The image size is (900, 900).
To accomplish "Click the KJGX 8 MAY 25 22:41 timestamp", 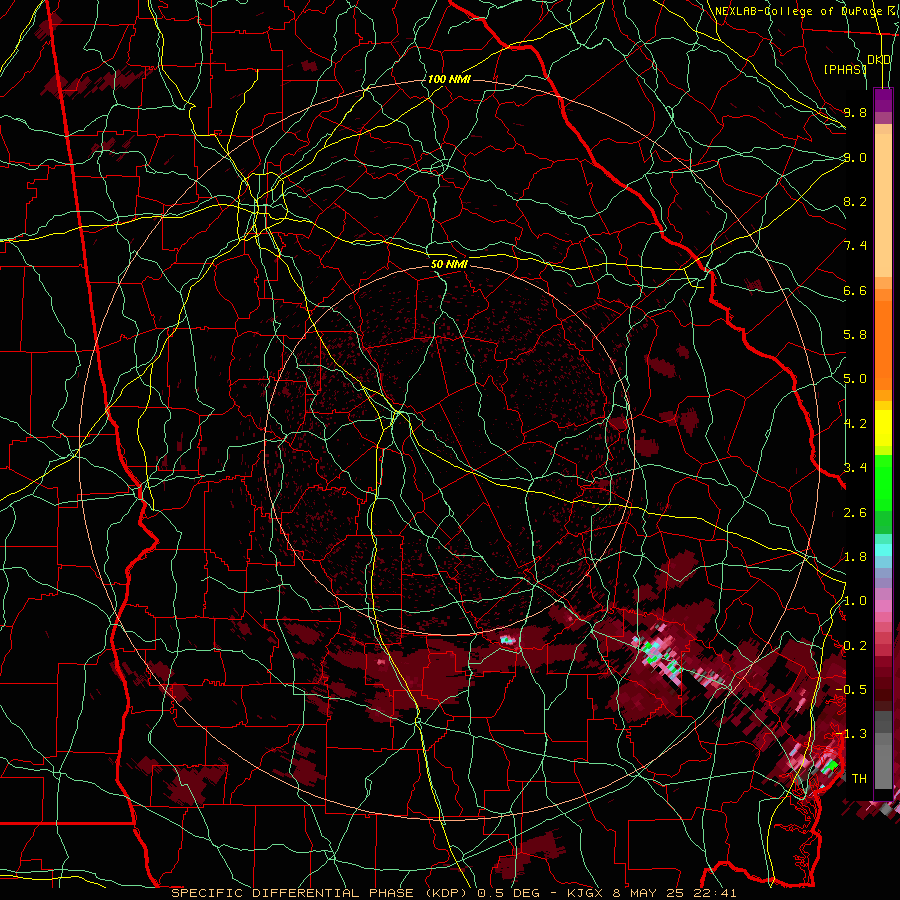I will tap(651, 893).
